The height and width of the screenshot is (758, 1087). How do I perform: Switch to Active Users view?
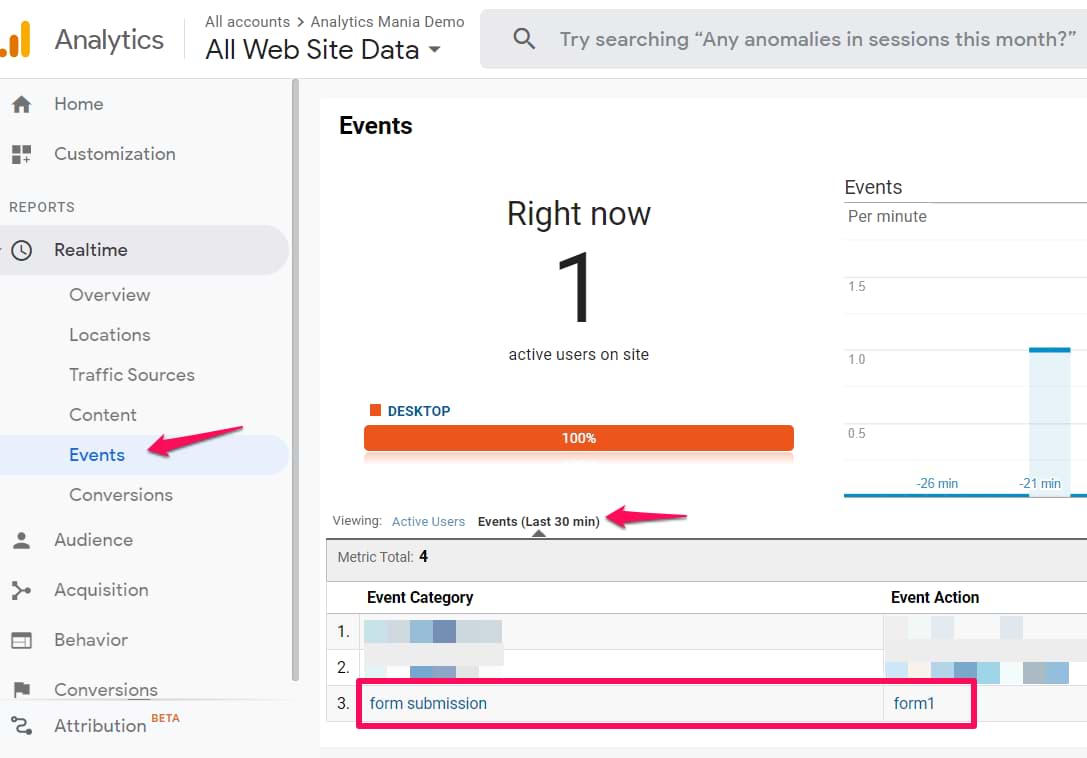tap(428, 521)
